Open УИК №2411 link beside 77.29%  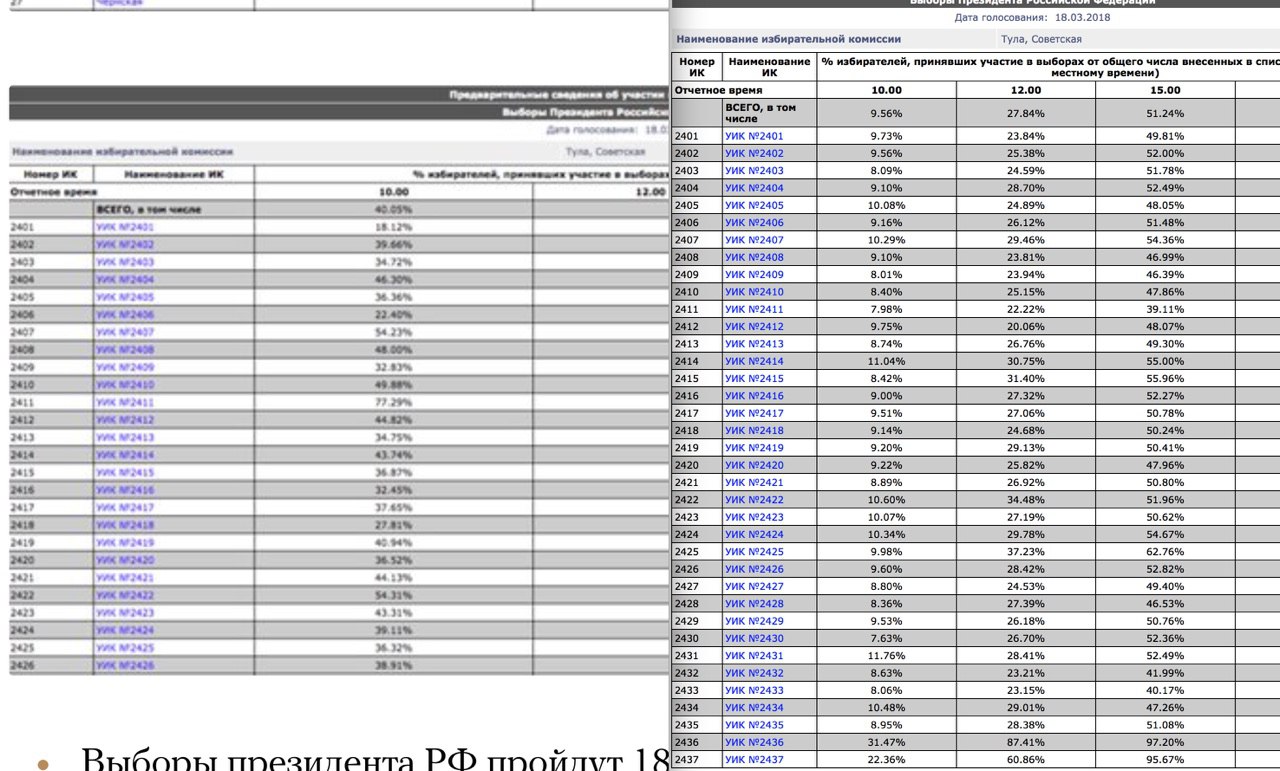(126, 401)
